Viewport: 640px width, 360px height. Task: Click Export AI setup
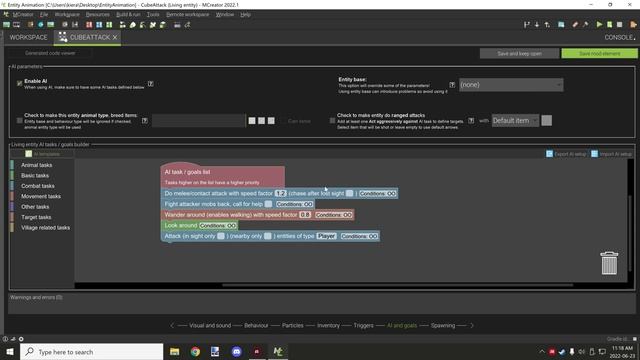point(566,154)
